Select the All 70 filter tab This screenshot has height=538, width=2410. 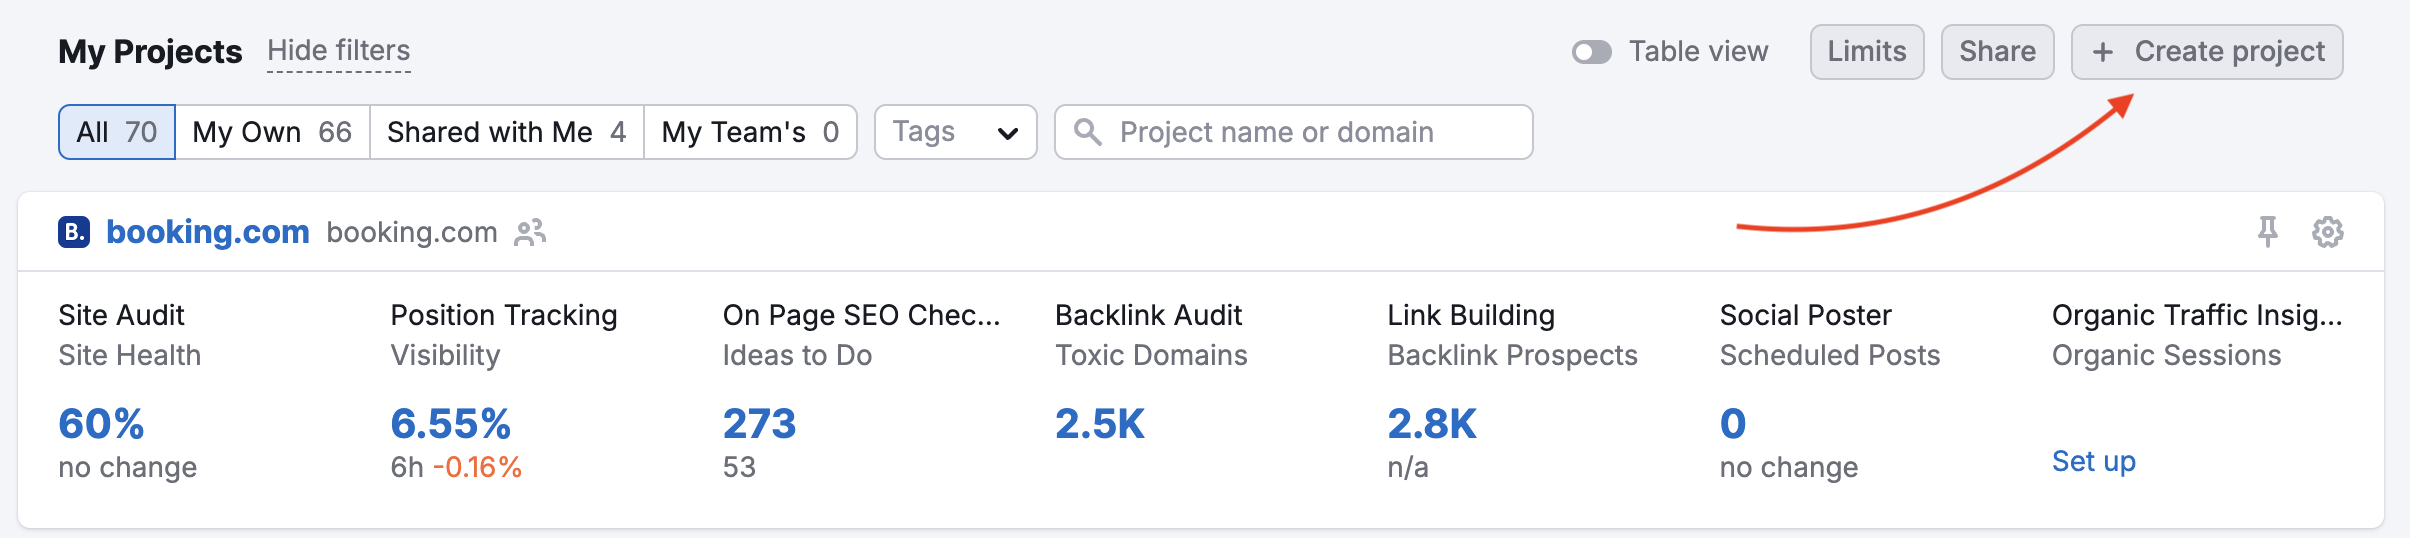pos(117,132)
